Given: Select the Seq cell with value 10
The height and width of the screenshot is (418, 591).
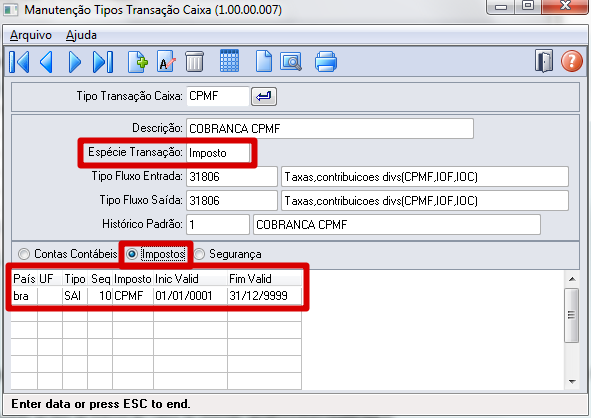Looking at the screenshot, I should [100, 296].
